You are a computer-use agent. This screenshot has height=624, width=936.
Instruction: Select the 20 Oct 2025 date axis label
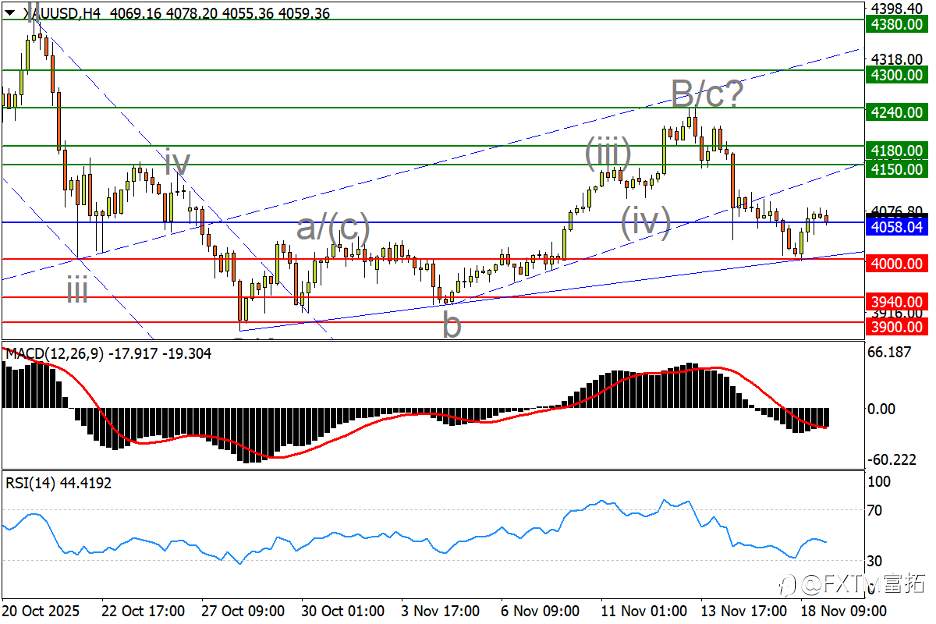click(x=41, y=611)
